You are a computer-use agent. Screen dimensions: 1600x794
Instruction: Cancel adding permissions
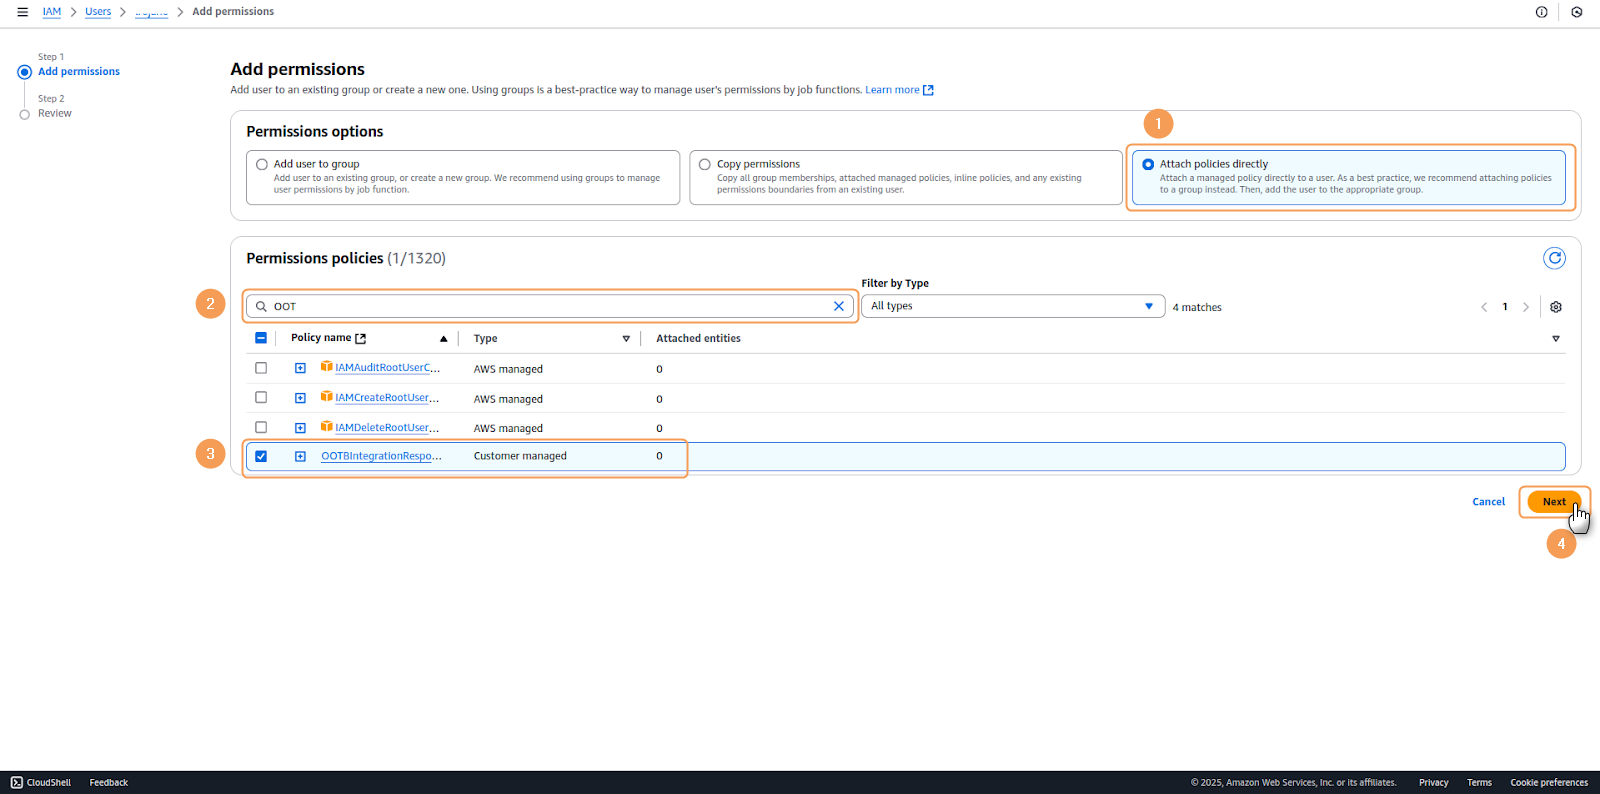1488,502
